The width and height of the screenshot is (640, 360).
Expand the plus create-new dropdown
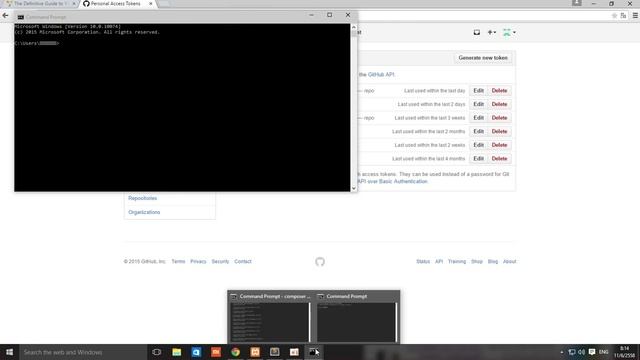coord(492,32)
